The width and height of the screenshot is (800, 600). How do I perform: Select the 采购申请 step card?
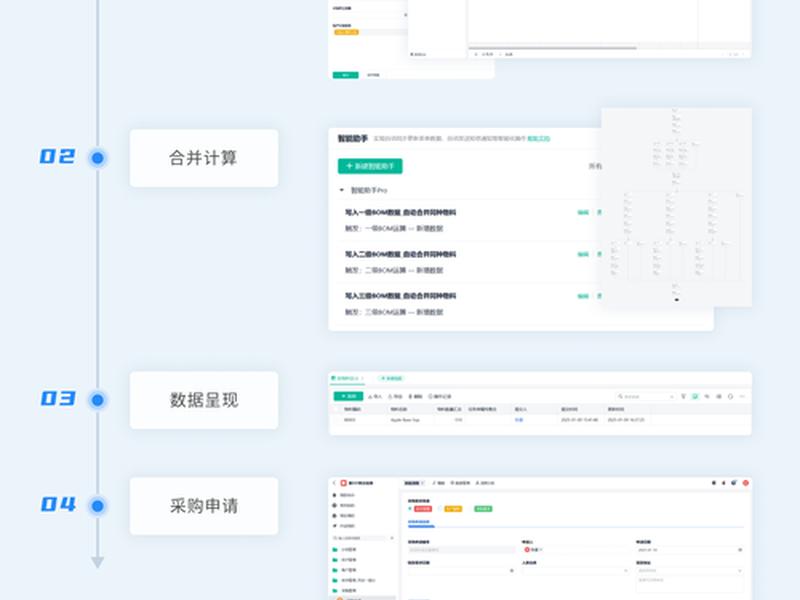click(204, 506)
